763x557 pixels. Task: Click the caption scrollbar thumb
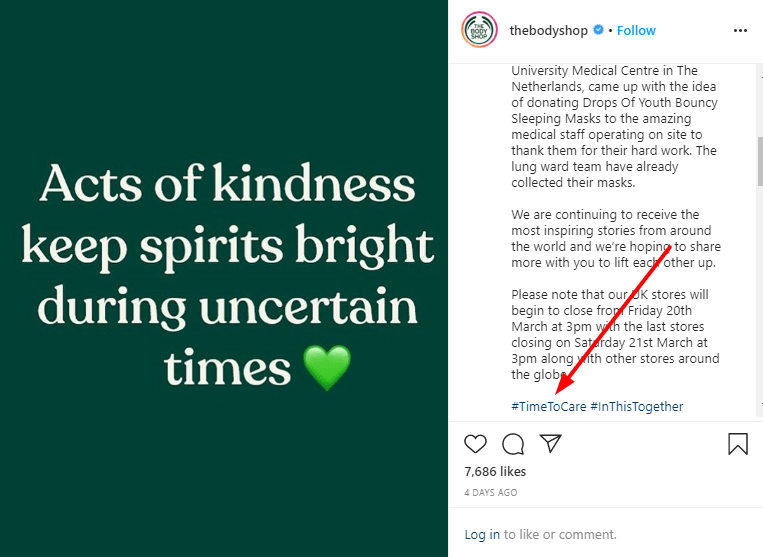(759, 160)
